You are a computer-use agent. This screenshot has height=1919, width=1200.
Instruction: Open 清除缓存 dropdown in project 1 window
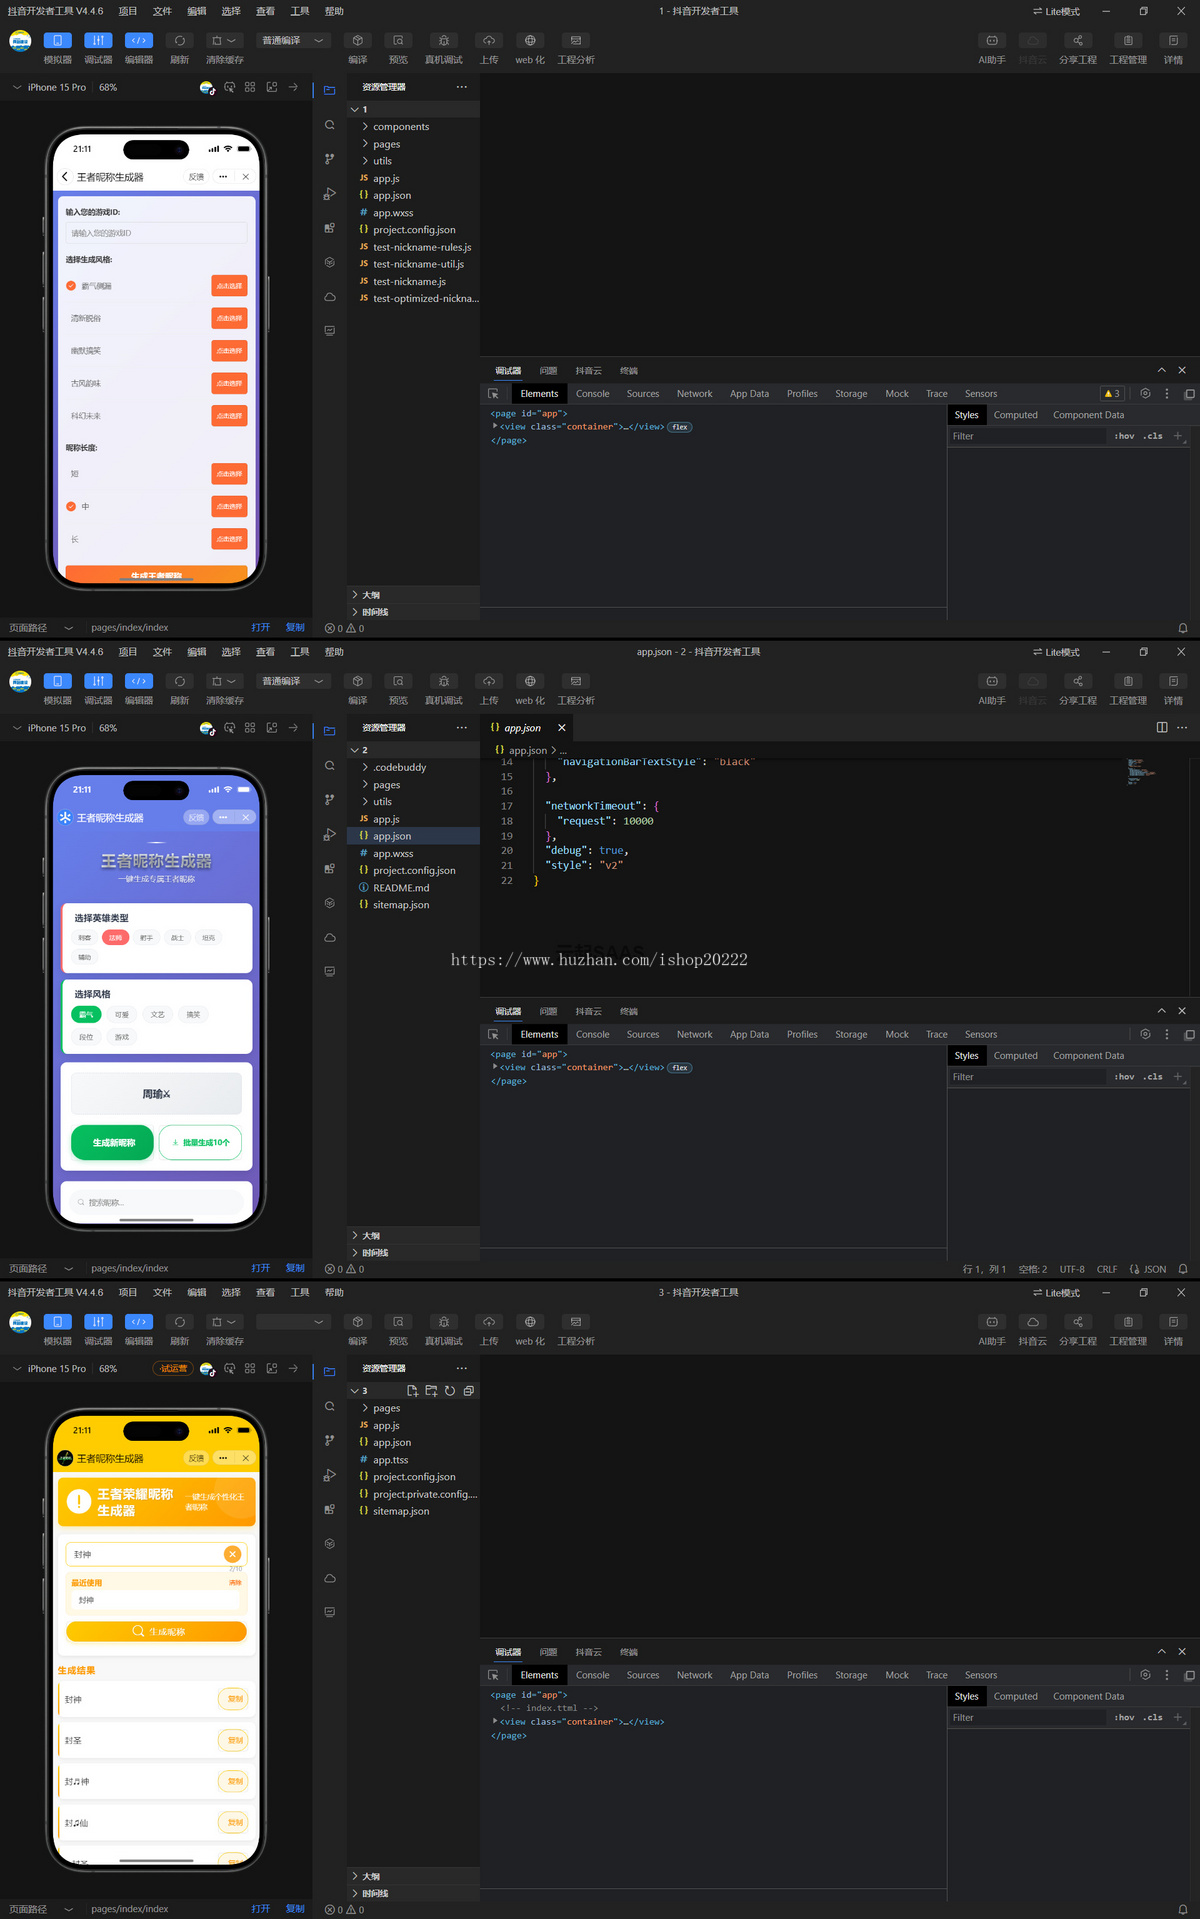[x=224, y=41]
